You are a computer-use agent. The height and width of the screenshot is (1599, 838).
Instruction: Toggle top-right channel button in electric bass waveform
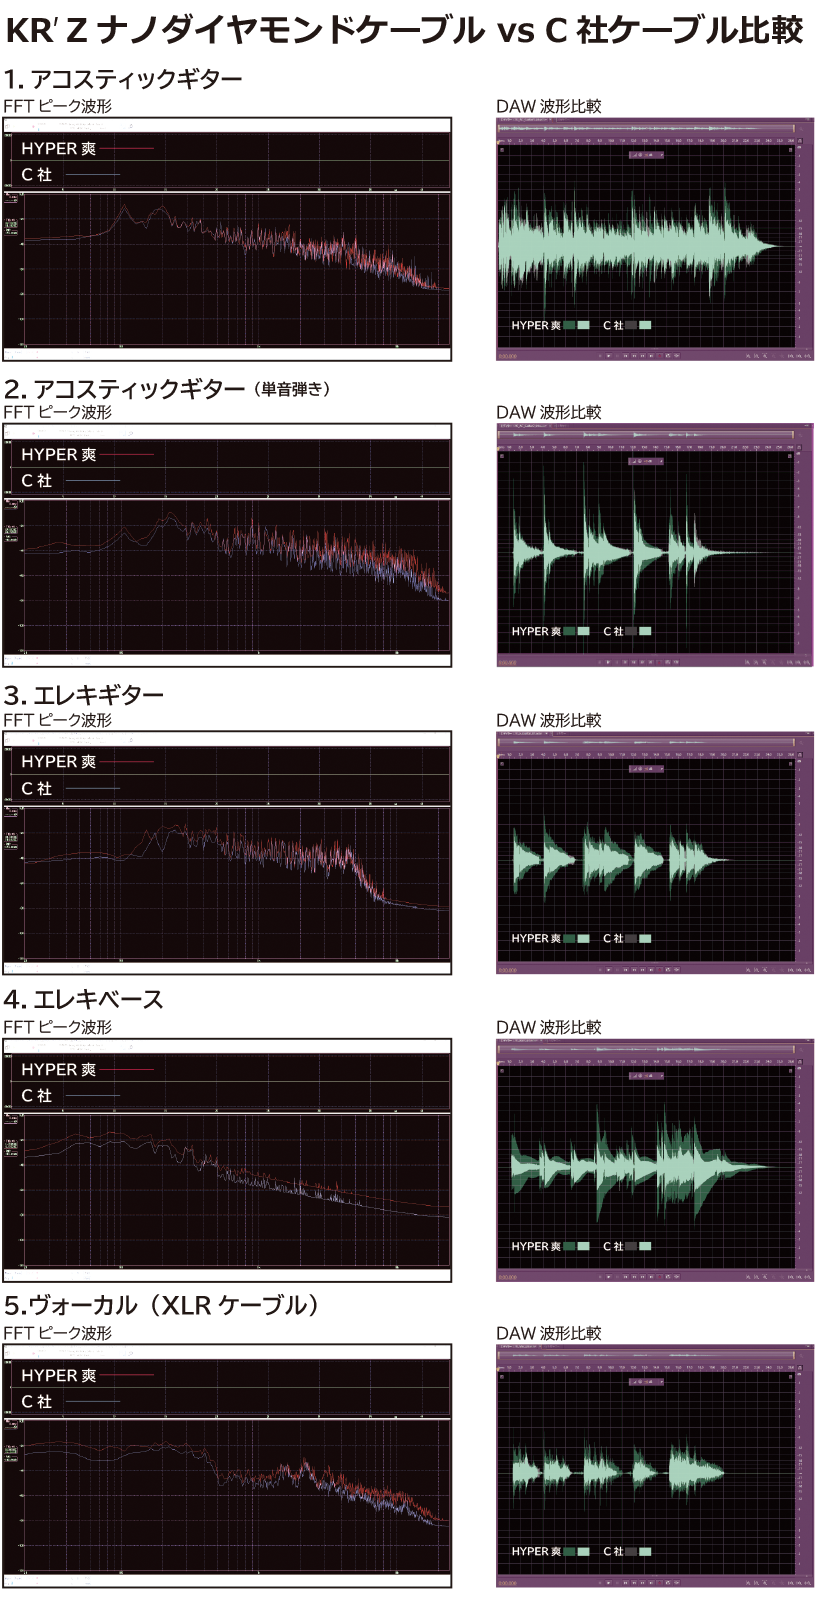[789, 1071]
